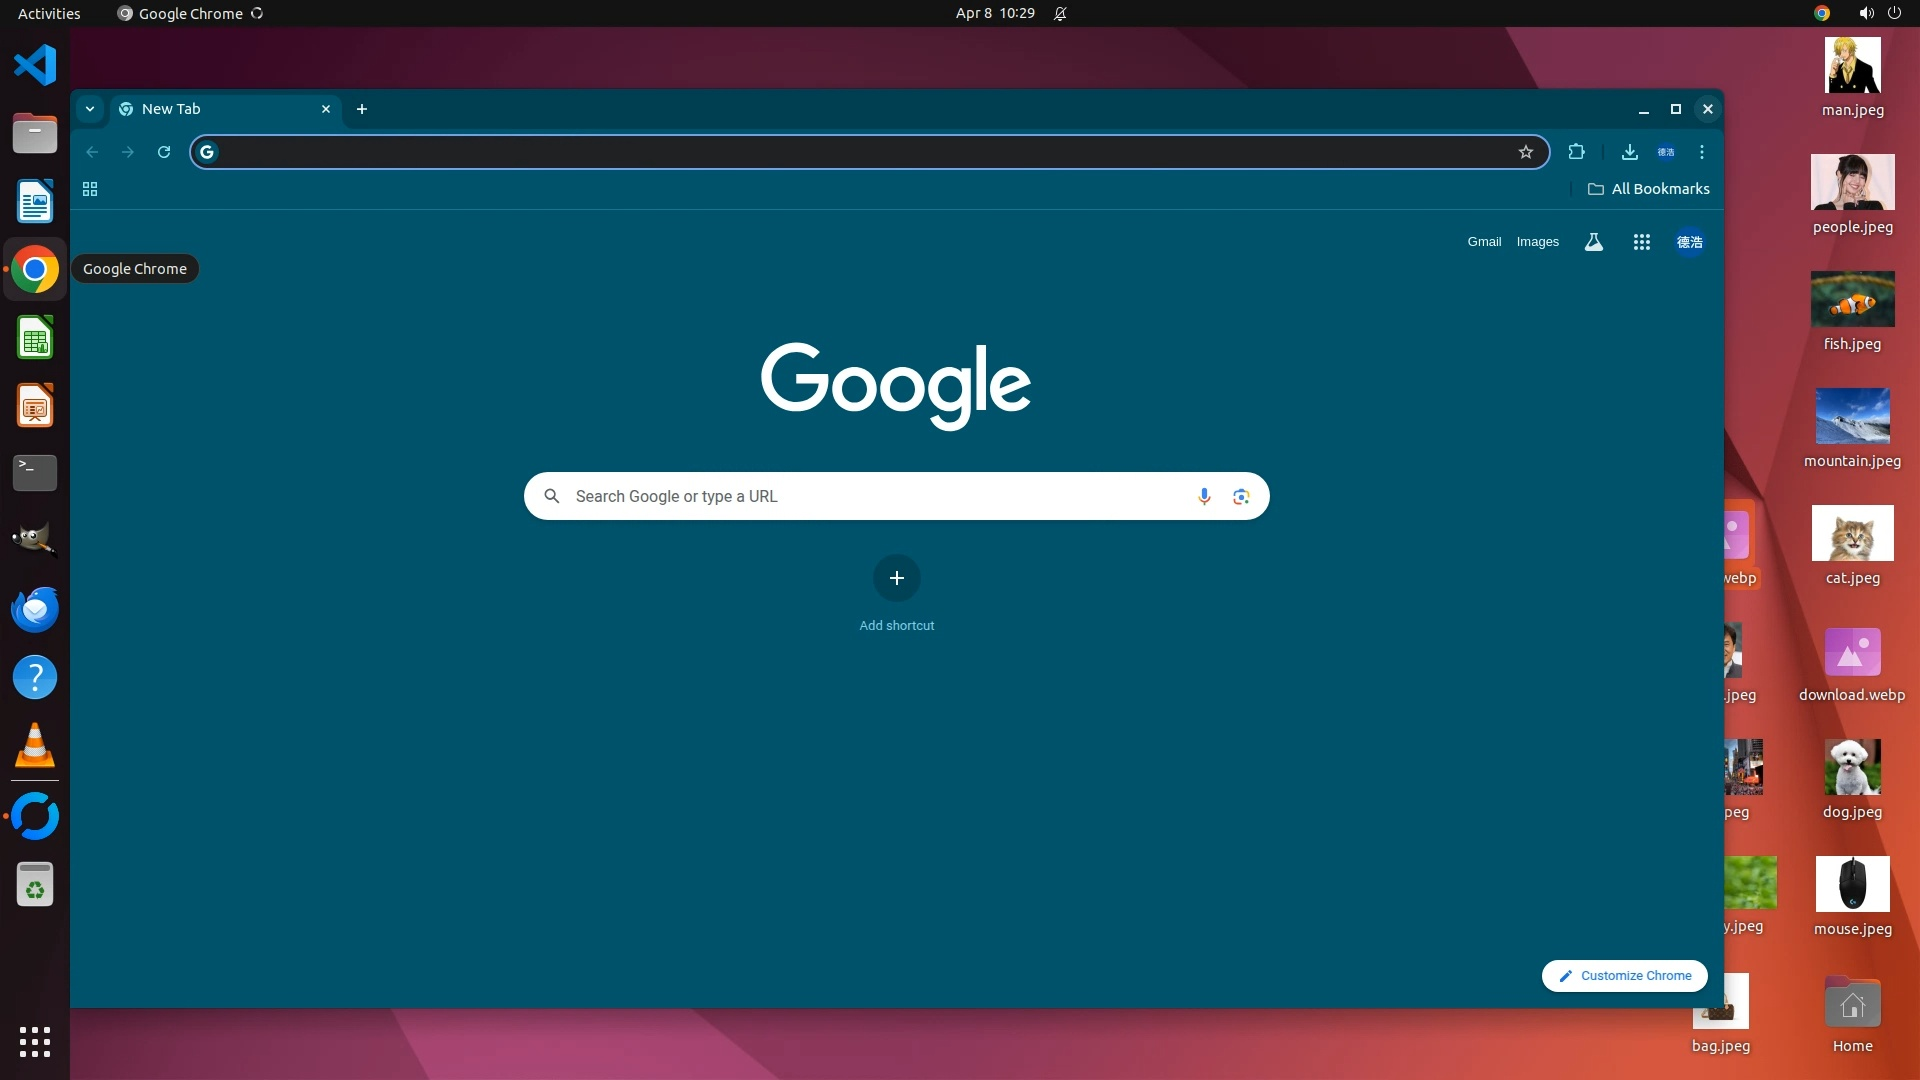Open Visual Studio Code from dock
This screenshot has width=1920, height=1080.
[35, 66]
